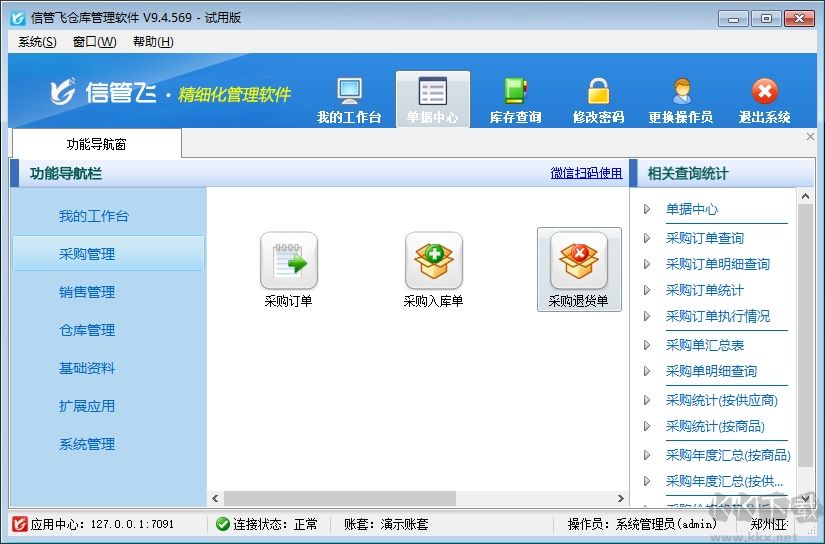Click the 操作员: 系统管理员(admin) status text
Image resolution: width=825 pixels, height=544 pixels.
642,524
